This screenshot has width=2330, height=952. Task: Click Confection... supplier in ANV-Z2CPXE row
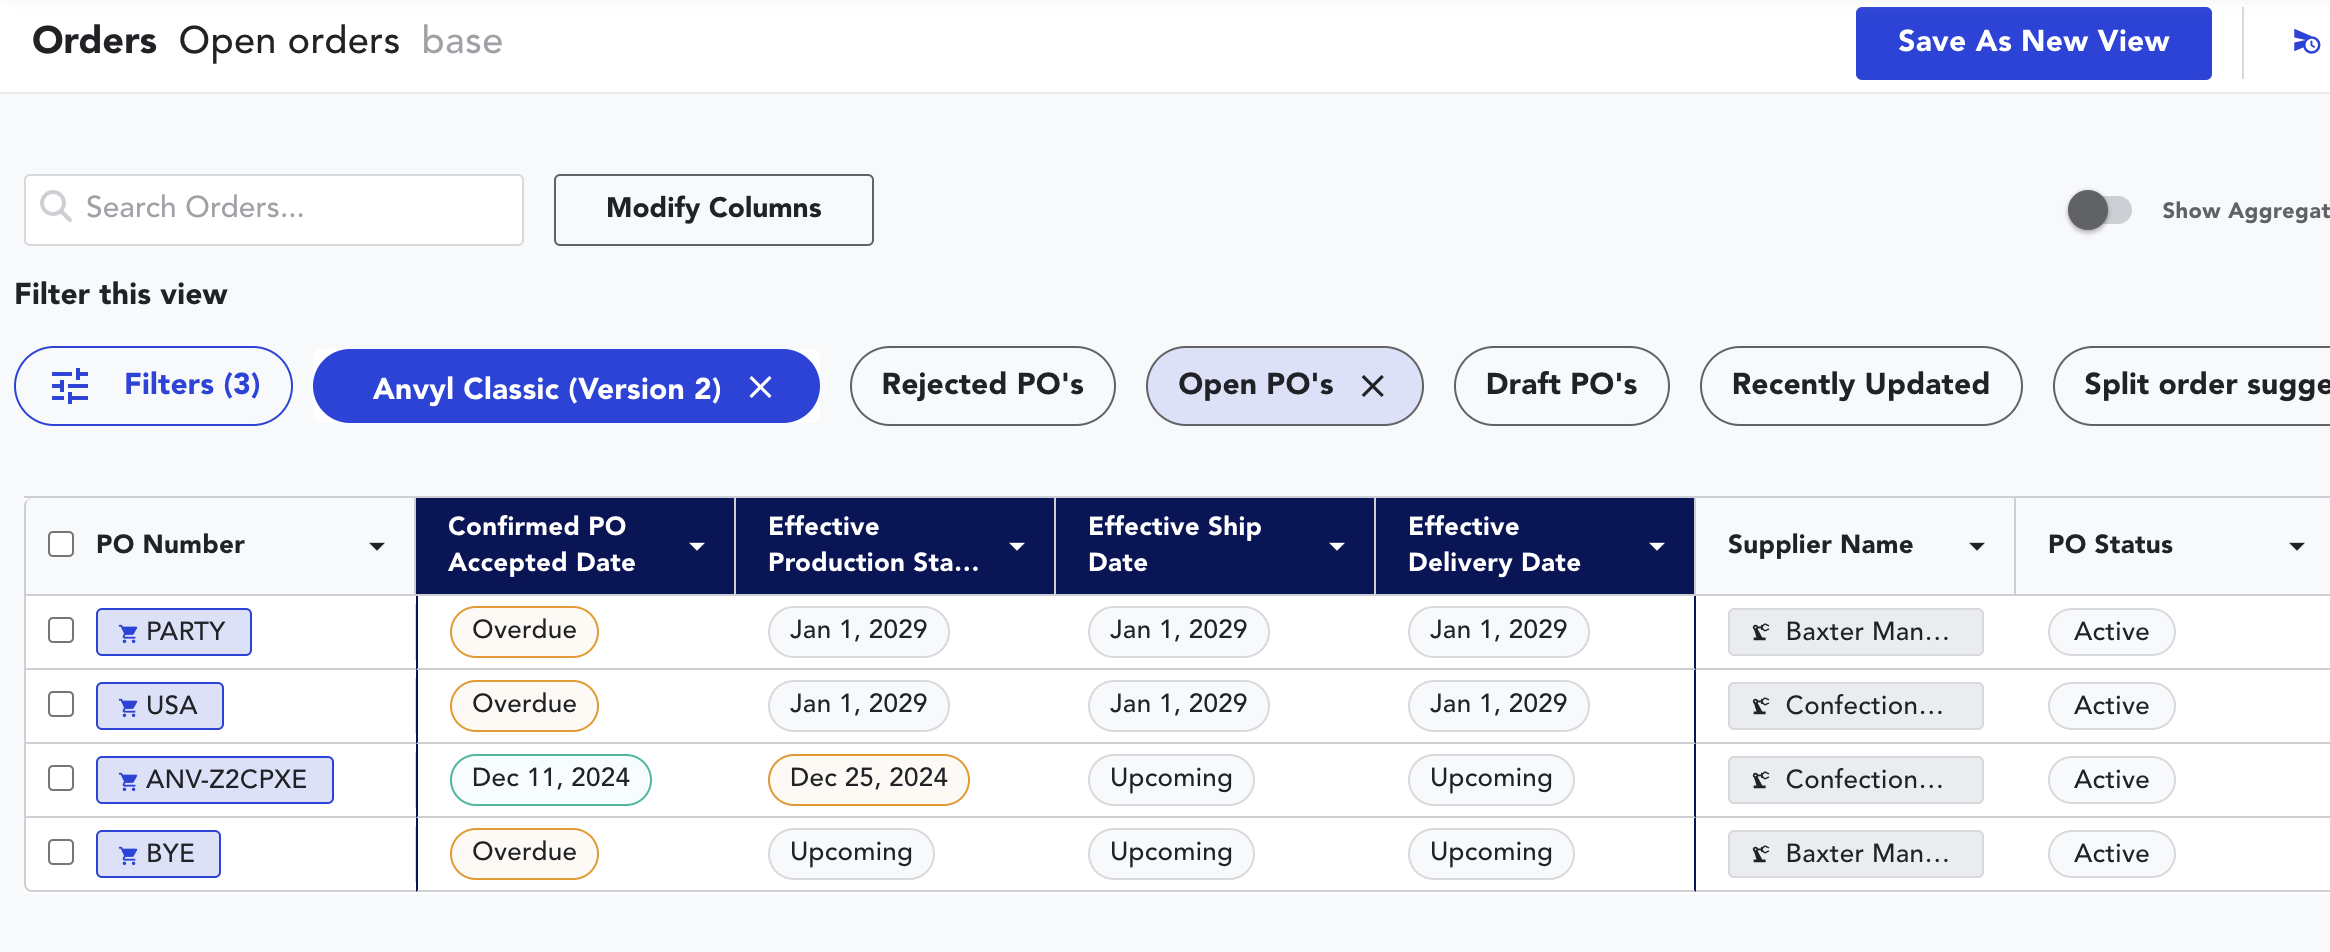point(1856,780)
